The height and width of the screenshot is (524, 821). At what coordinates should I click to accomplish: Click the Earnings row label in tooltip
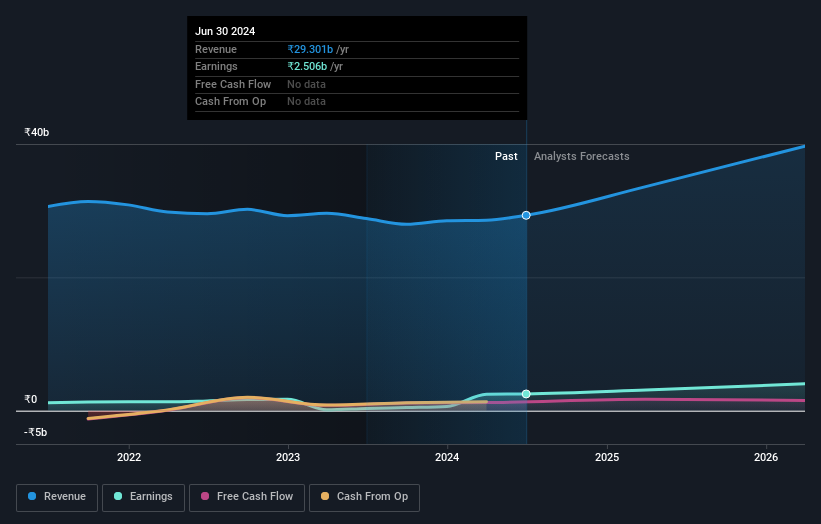(216, 66)
